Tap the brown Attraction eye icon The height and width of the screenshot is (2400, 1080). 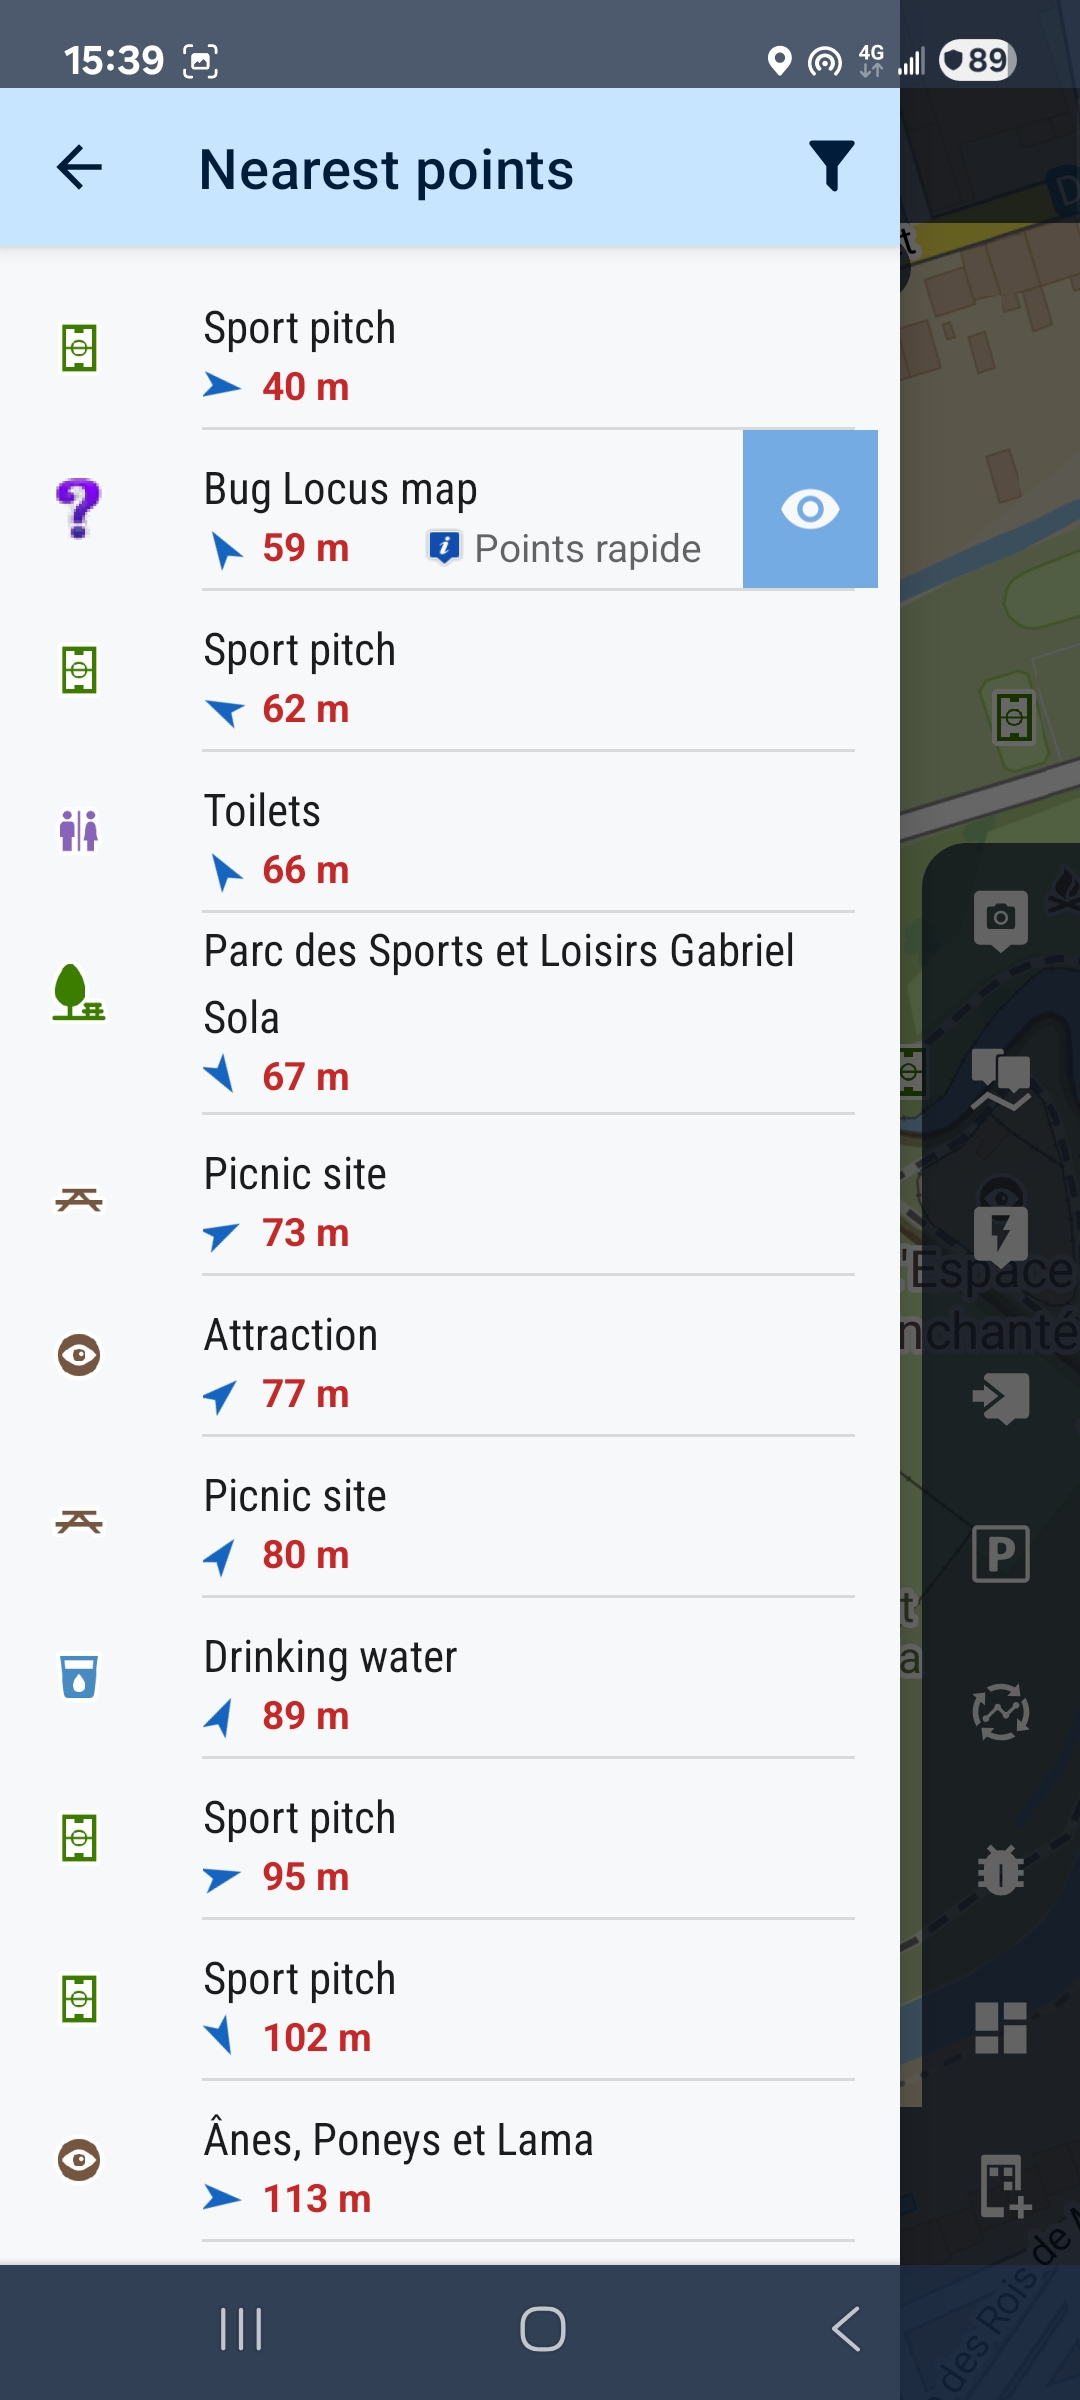pos(79,1355)
